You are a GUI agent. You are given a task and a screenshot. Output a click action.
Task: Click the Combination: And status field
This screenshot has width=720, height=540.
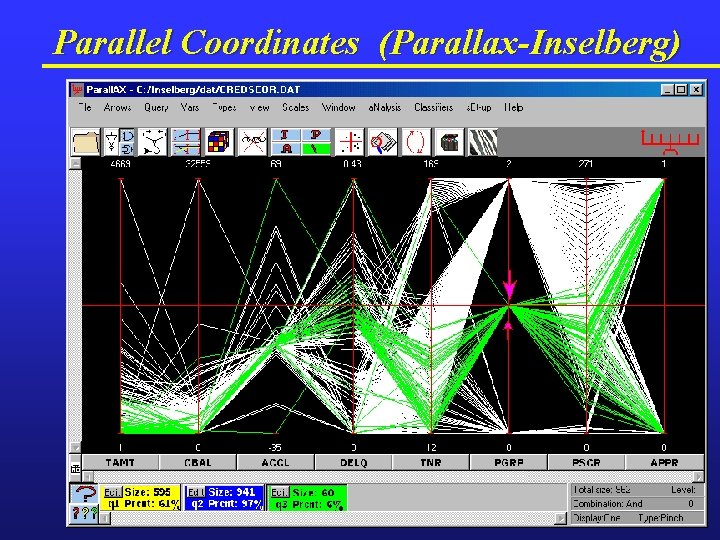pos(638,504)
